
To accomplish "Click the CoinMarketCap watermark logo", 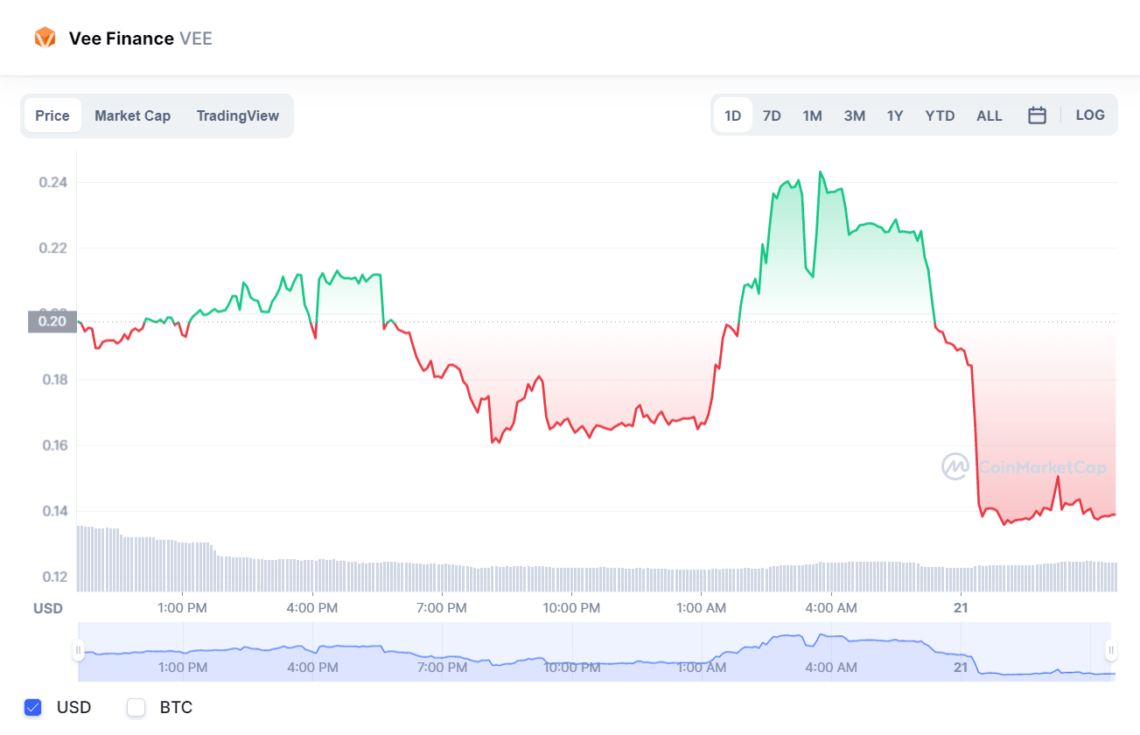I will (x=953, y=466).
